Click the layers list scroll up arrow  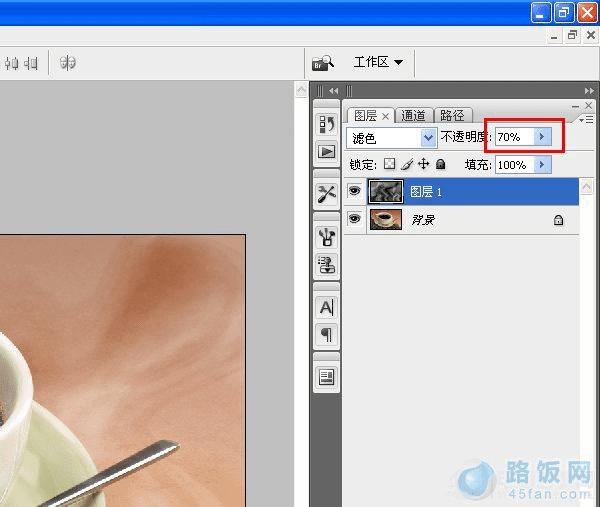coord(586,187)
